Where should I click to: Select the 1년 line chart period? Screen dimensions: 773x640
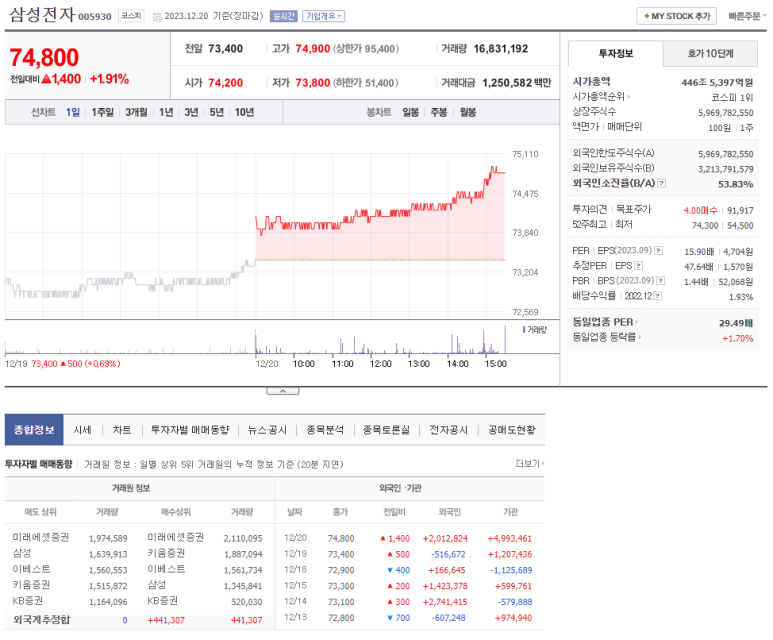coord(166,112)
